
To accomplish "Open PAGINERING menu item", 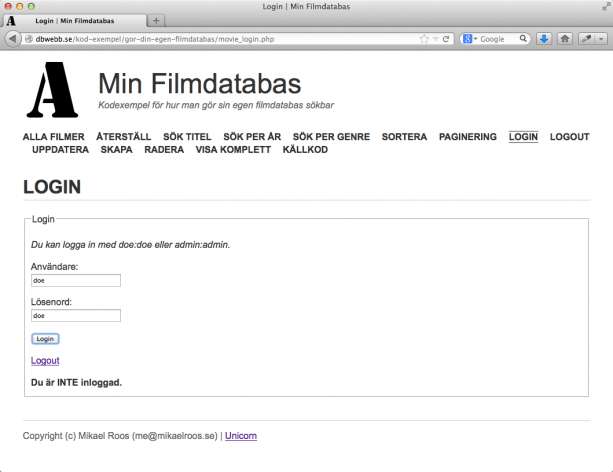I will pos(468,137).
